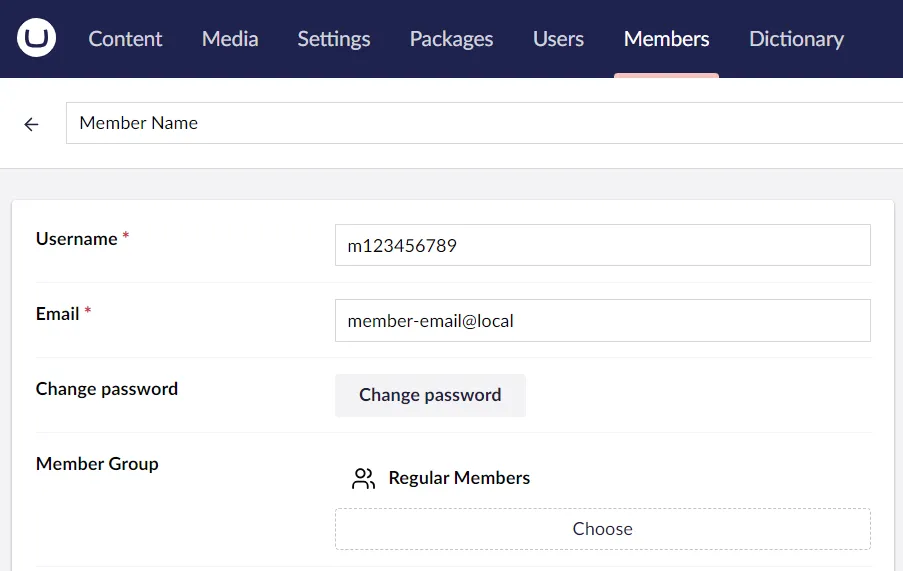Open the Dictionary section
This screenshot has height=571, width=903.
[x=796, y=39]
